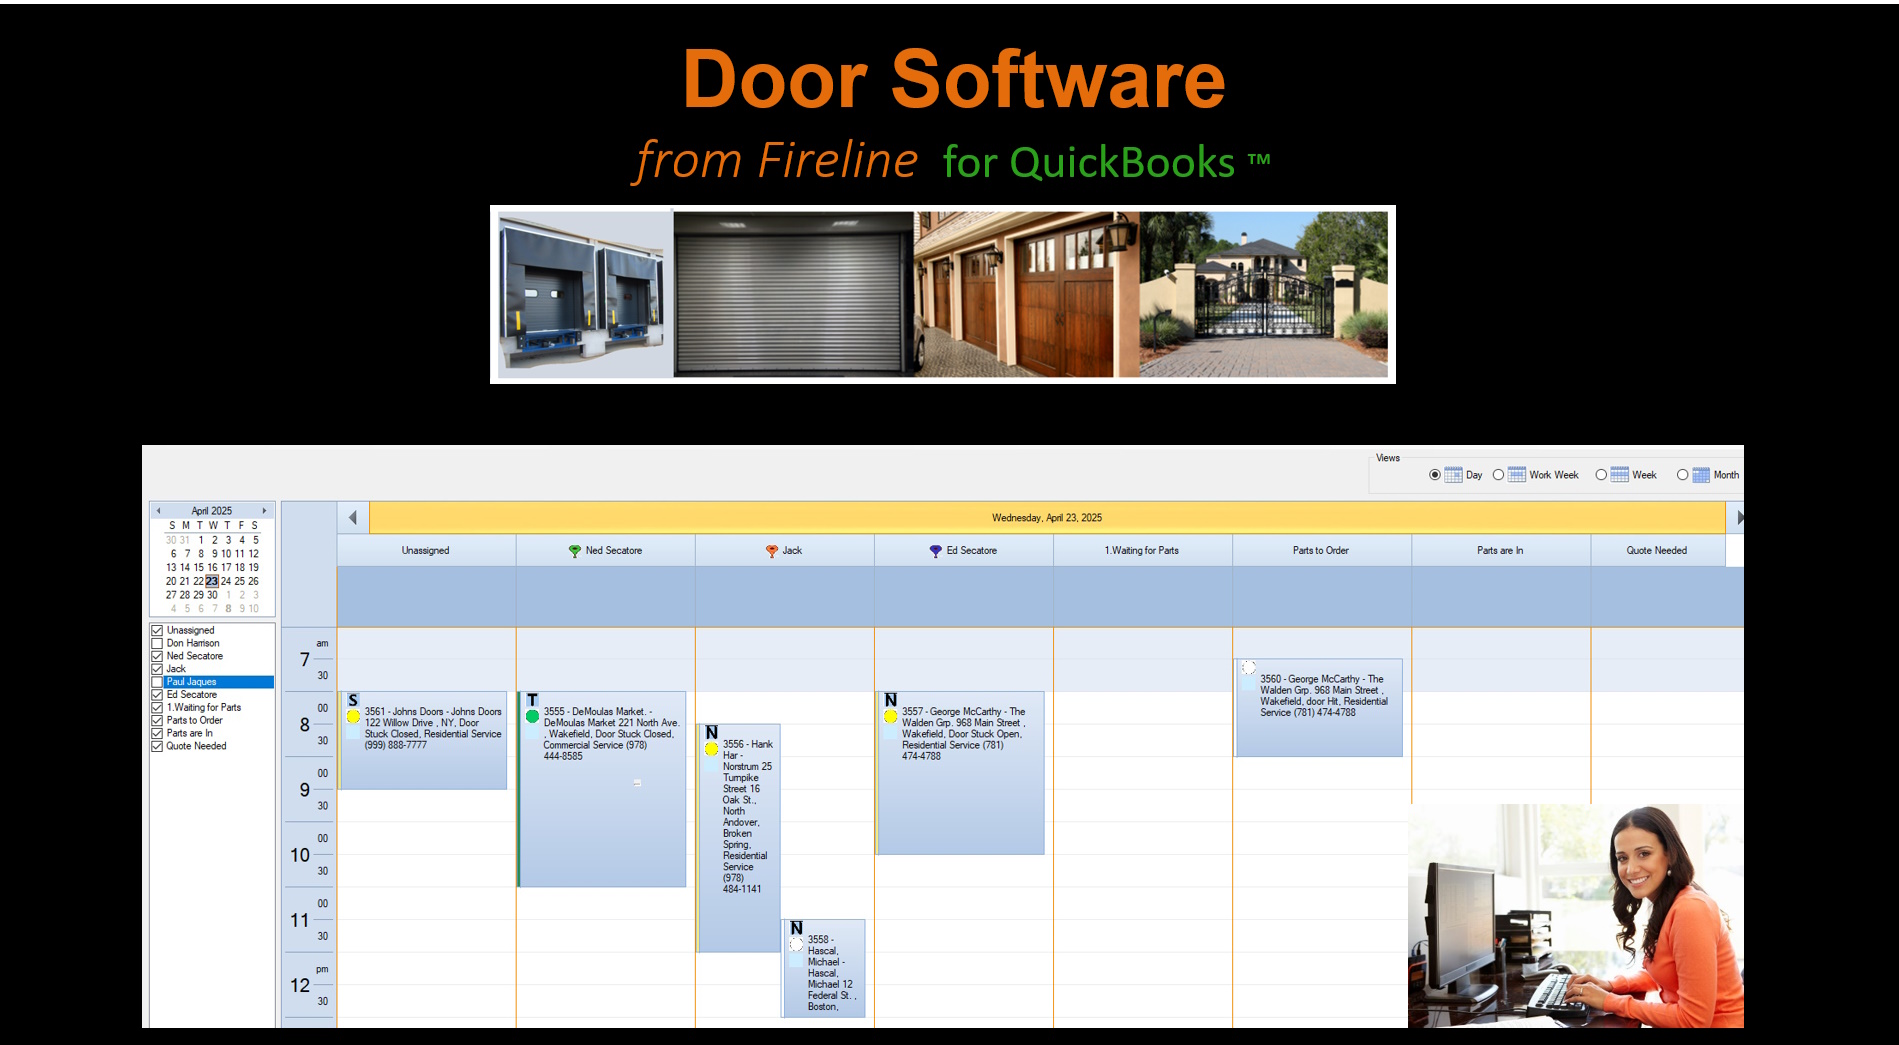Click the yellow status dot on job 3561
1899x1045 pixels.
click(x=353, y=716)
